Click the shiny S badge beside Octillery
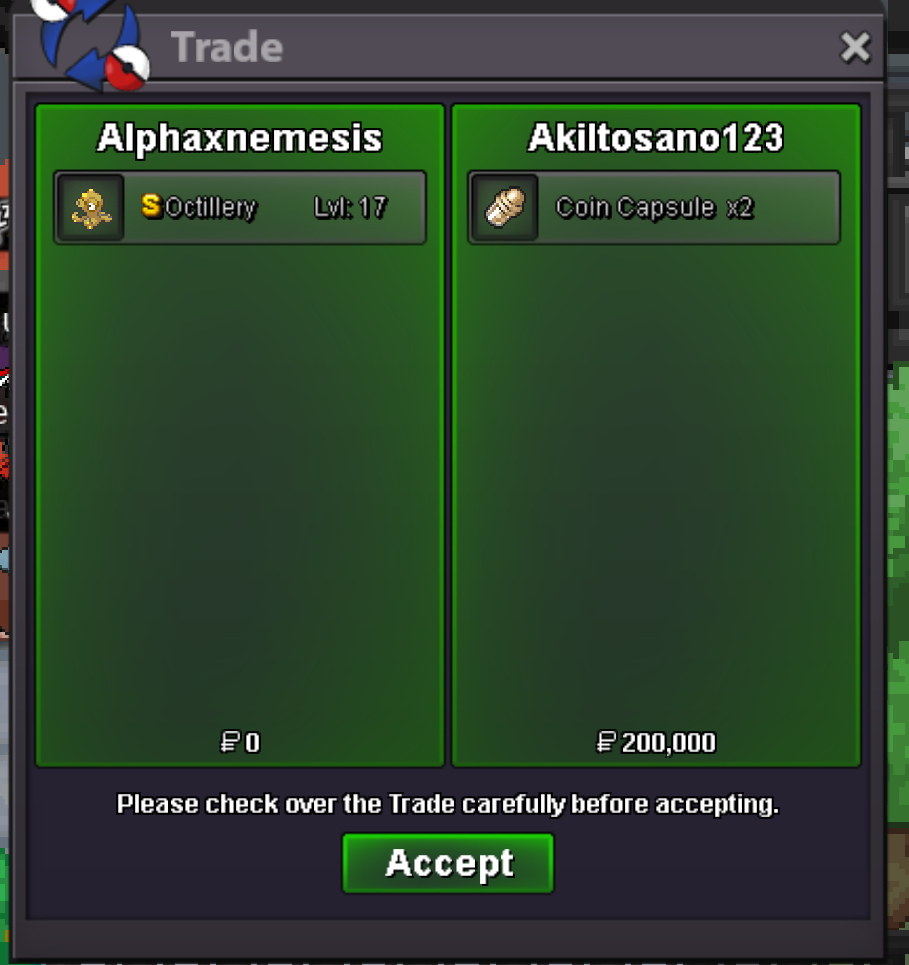The width and height of the screenshot is (909, 965). pos(151,206)
